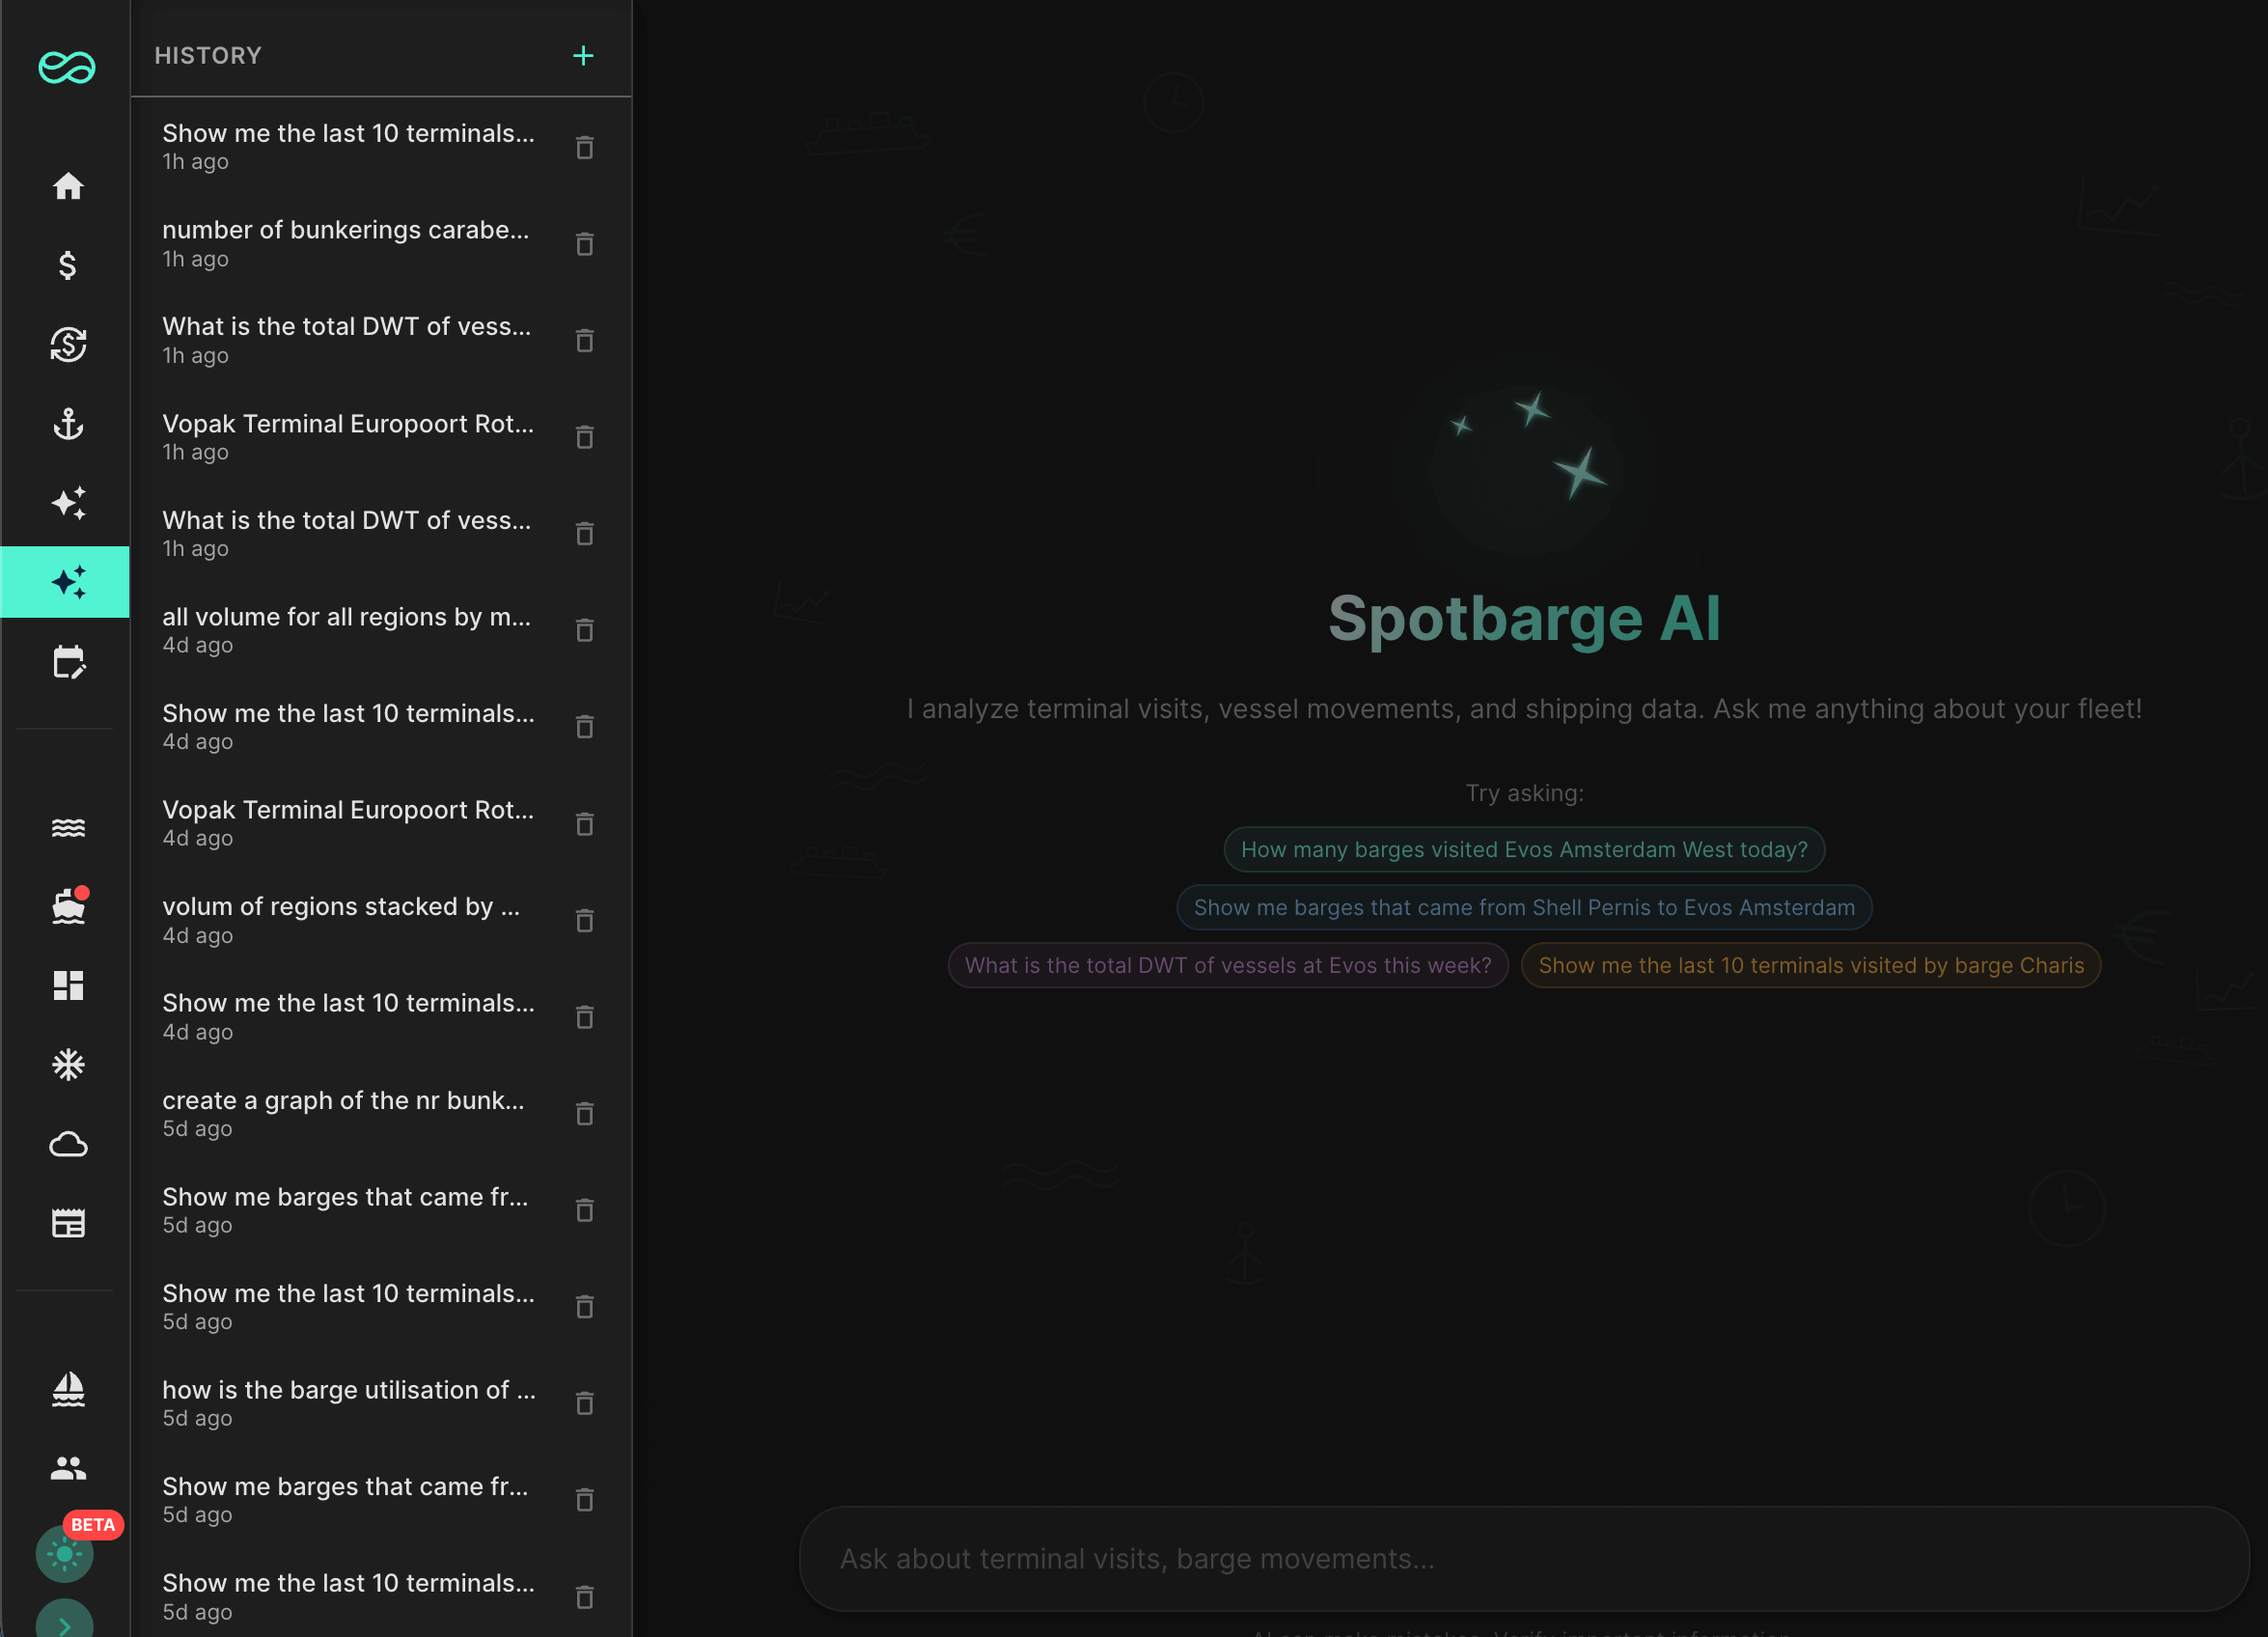Delete 'number of bunkerings carabe...' chat
Screen dimensions: 2268x1637
click(x=585, y=244)
